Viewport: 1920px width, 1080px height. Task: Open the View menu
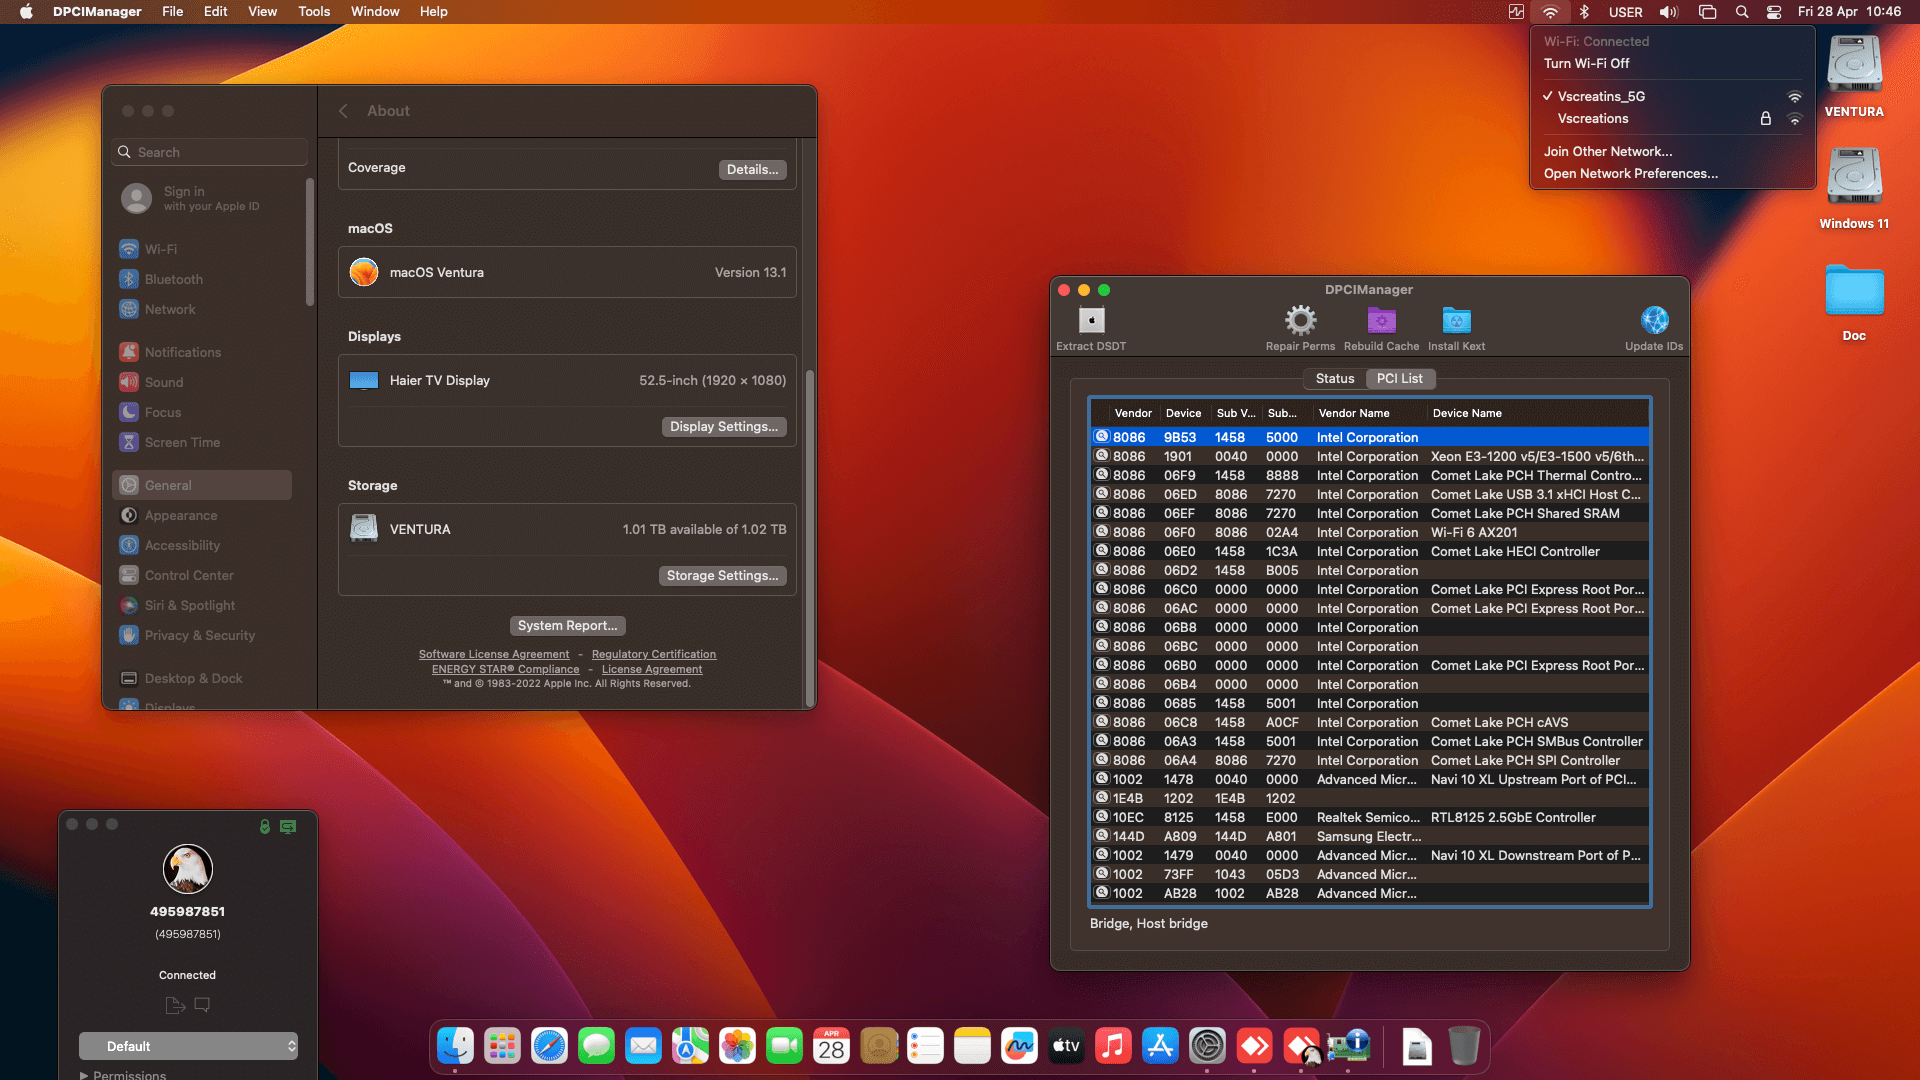click(262, 12)
